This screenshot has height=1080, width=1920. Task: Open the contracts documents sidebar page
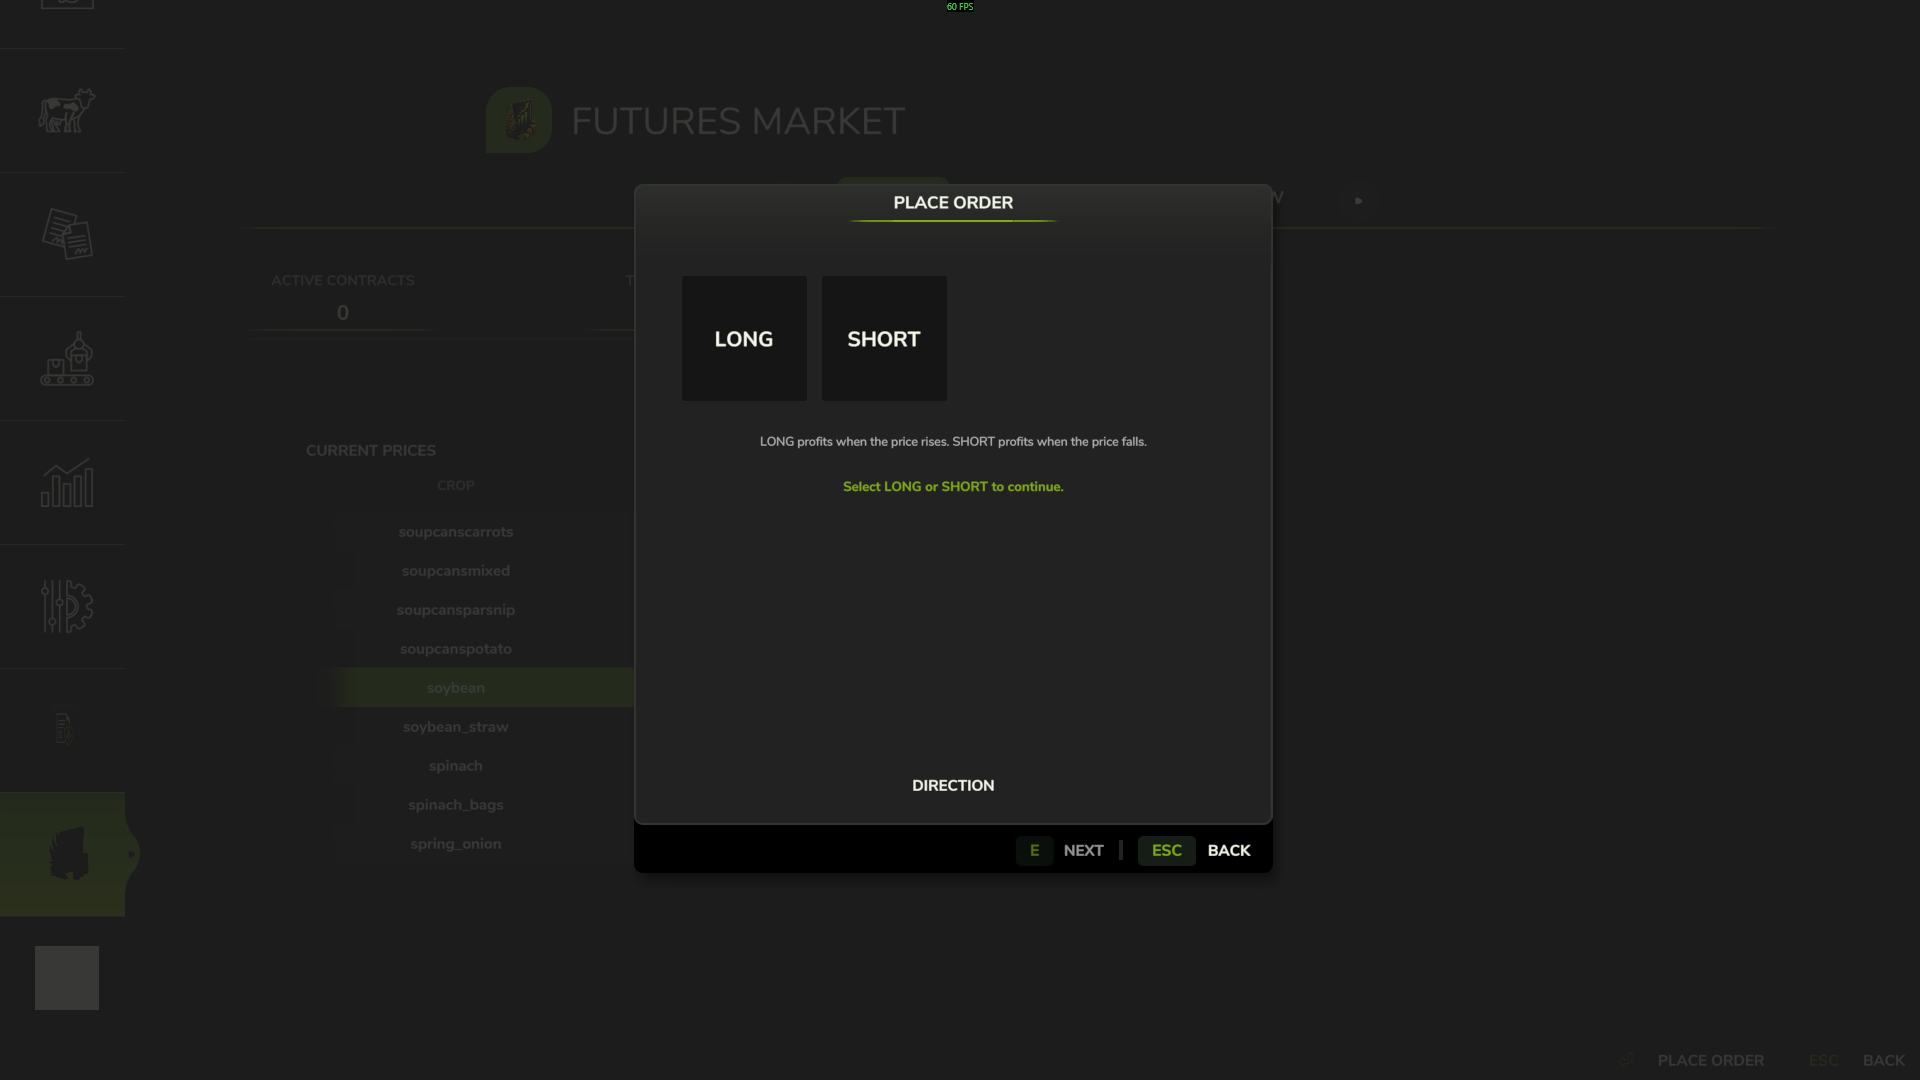pos(66,234)
